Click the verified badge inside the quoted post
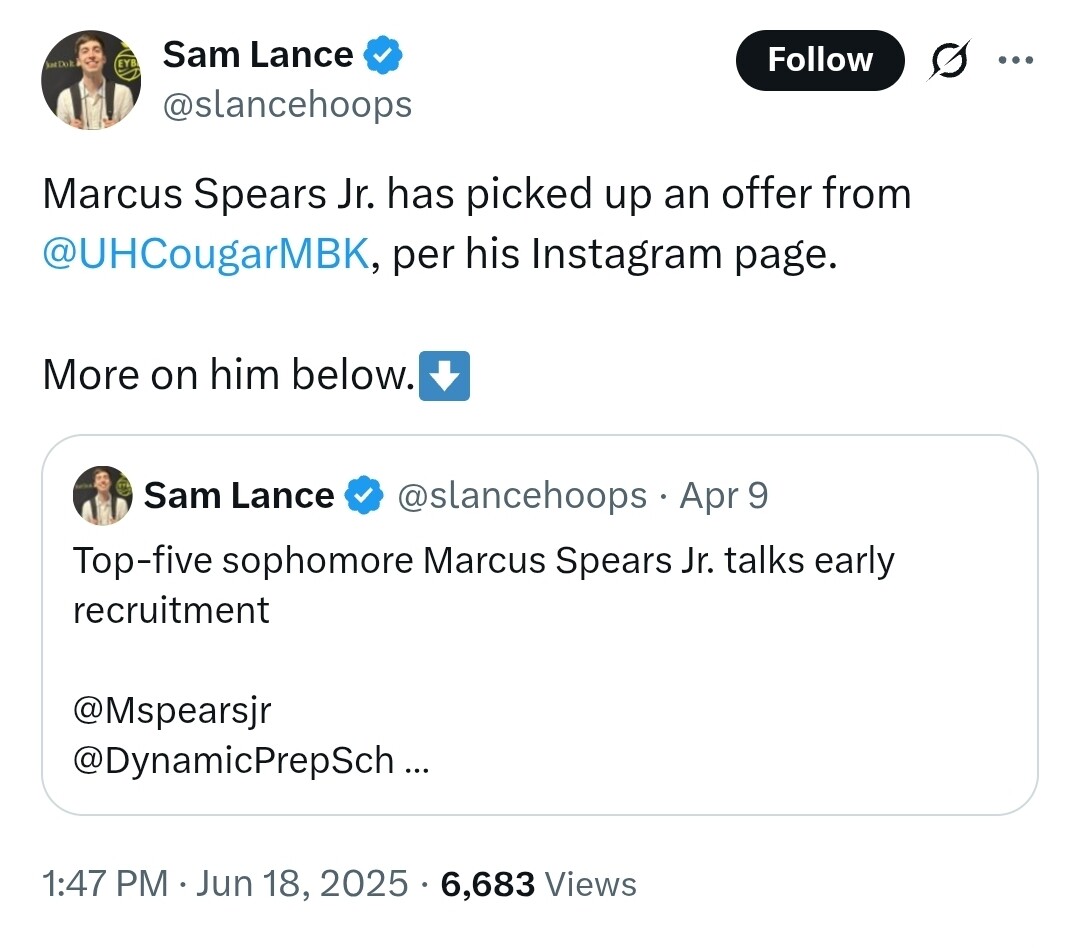Viewport: 1079px width, 948px height. point(365,495)
